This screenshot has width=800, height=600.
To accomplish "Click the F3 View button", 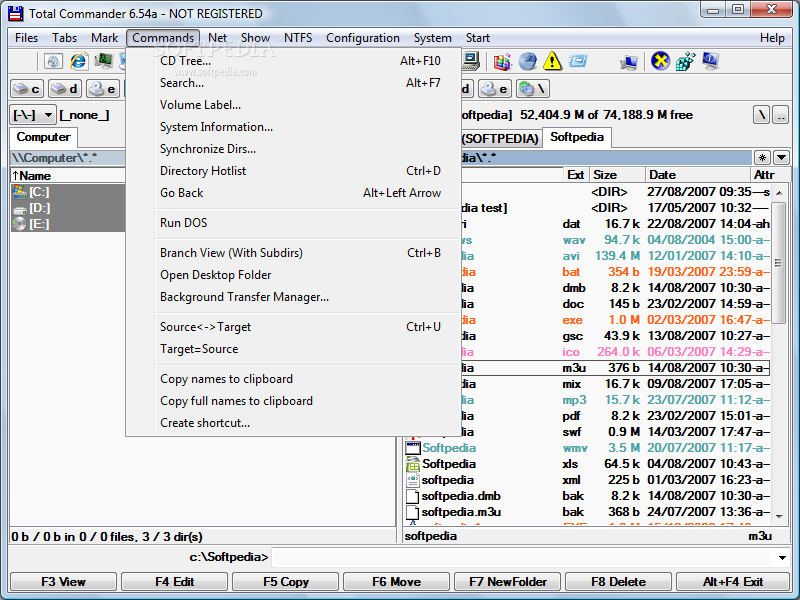I will click(x=63, y=582).
